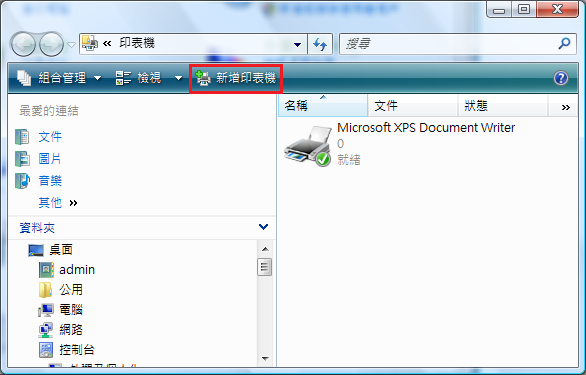Viewport: 586px width, 375px height.
Task: Click the admin user folder icon
Action: click(46, 270)
